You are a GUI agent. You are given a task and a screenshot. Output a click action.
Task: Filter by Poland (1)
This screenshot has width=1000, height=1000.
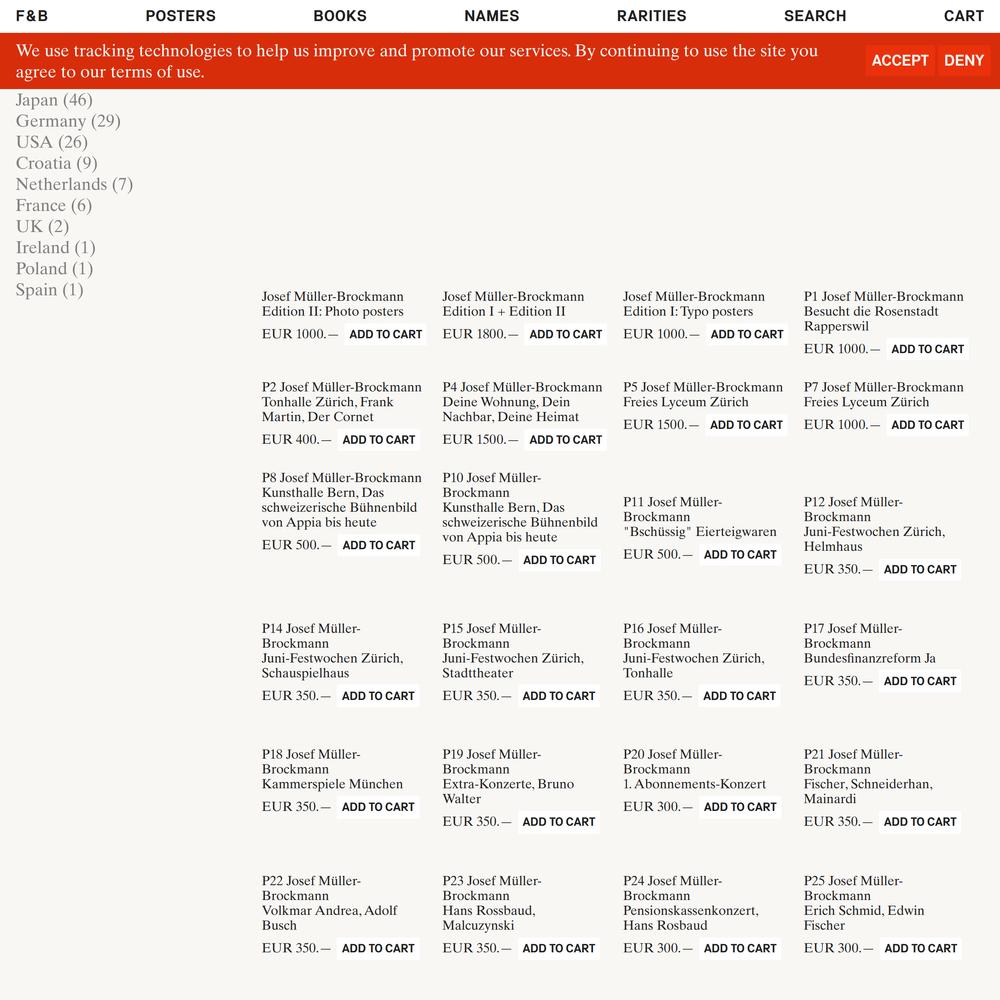point(54,268)
